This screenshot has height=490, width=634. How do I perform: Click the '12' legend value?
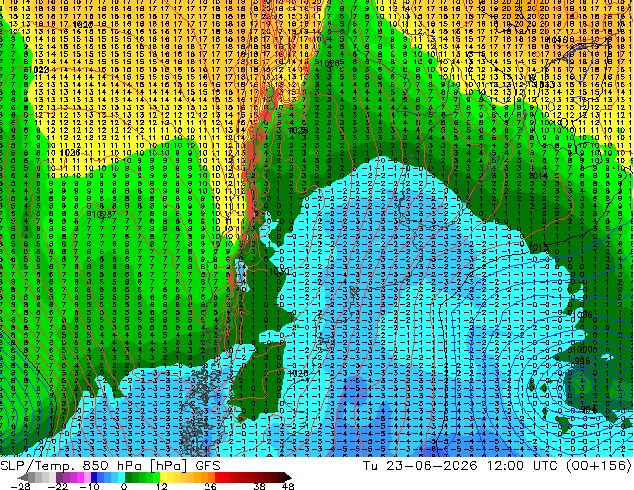pyautogui.click(x=162, y=486)
